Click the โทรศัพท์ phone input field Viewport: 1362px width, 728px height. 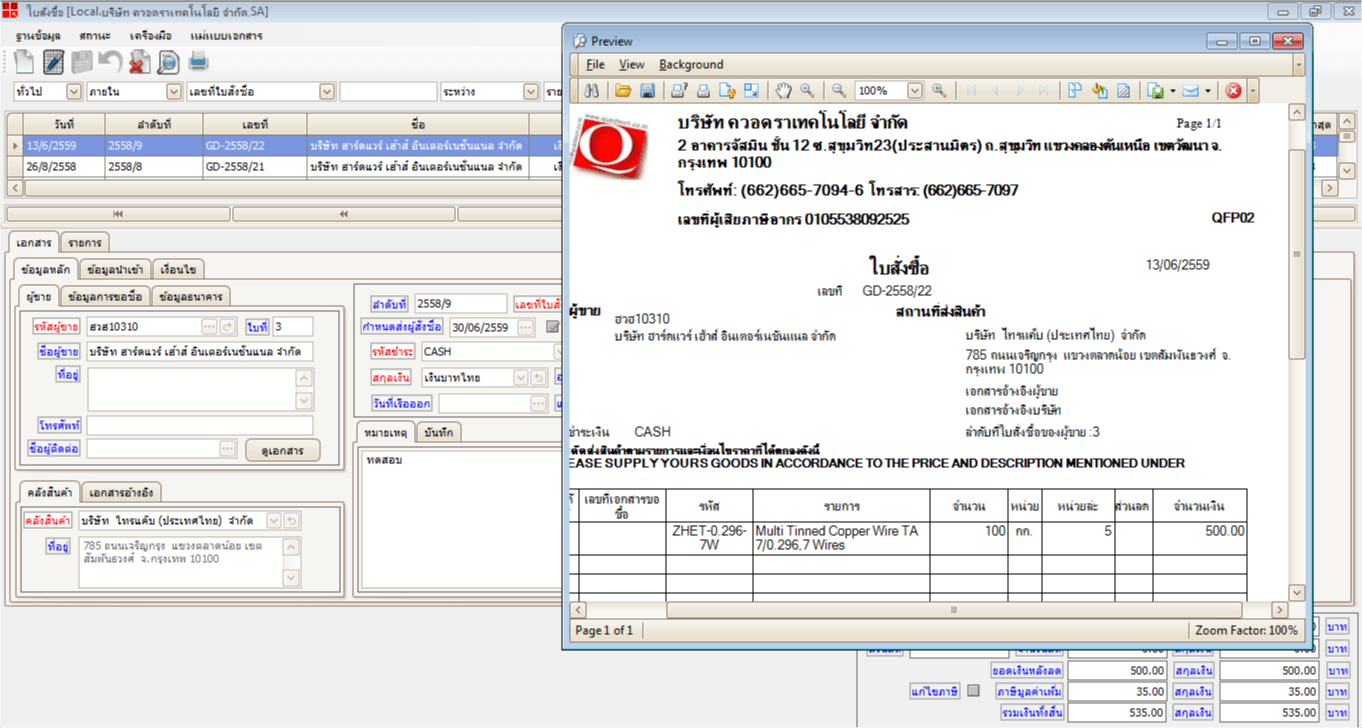pyautogui.click(x=200, y=425)
